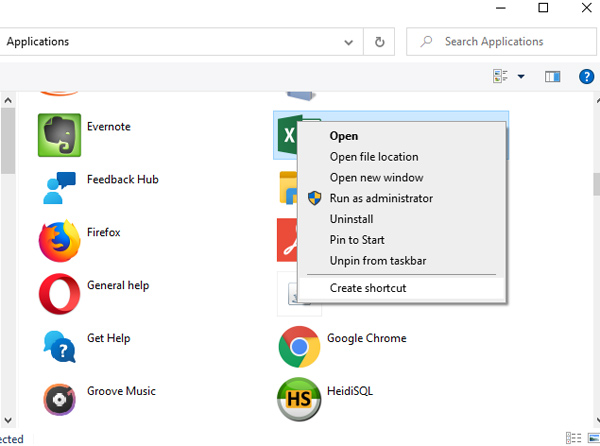Screen dimensions: 600x446
Task: Select the General help label
Action: pos(118,285)
